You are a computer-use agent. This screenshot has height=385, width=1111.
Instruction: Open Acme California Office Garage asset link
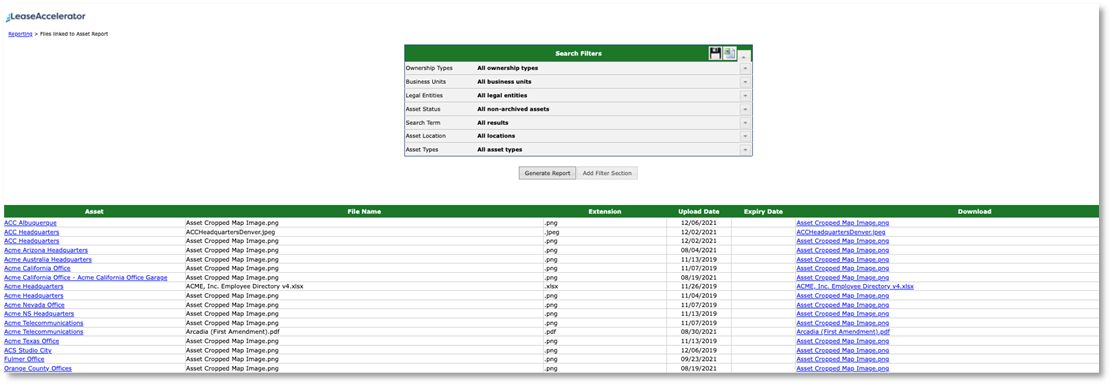point(86,277)
